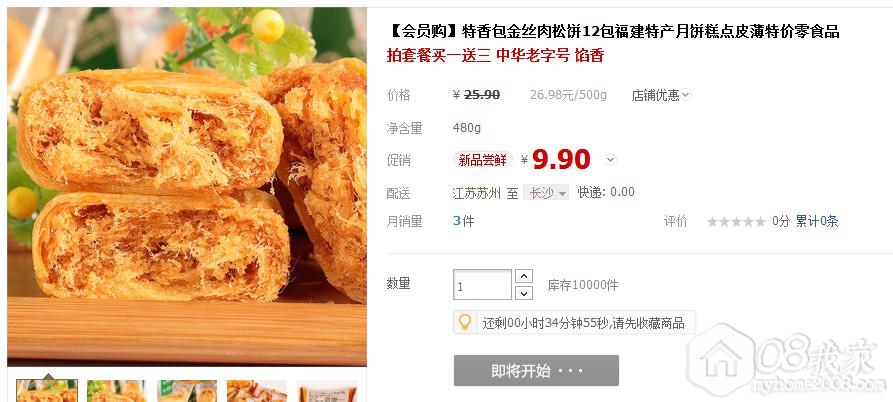Click the quantity input field
The width and height of the screenshot is (893, 402).
482,285
